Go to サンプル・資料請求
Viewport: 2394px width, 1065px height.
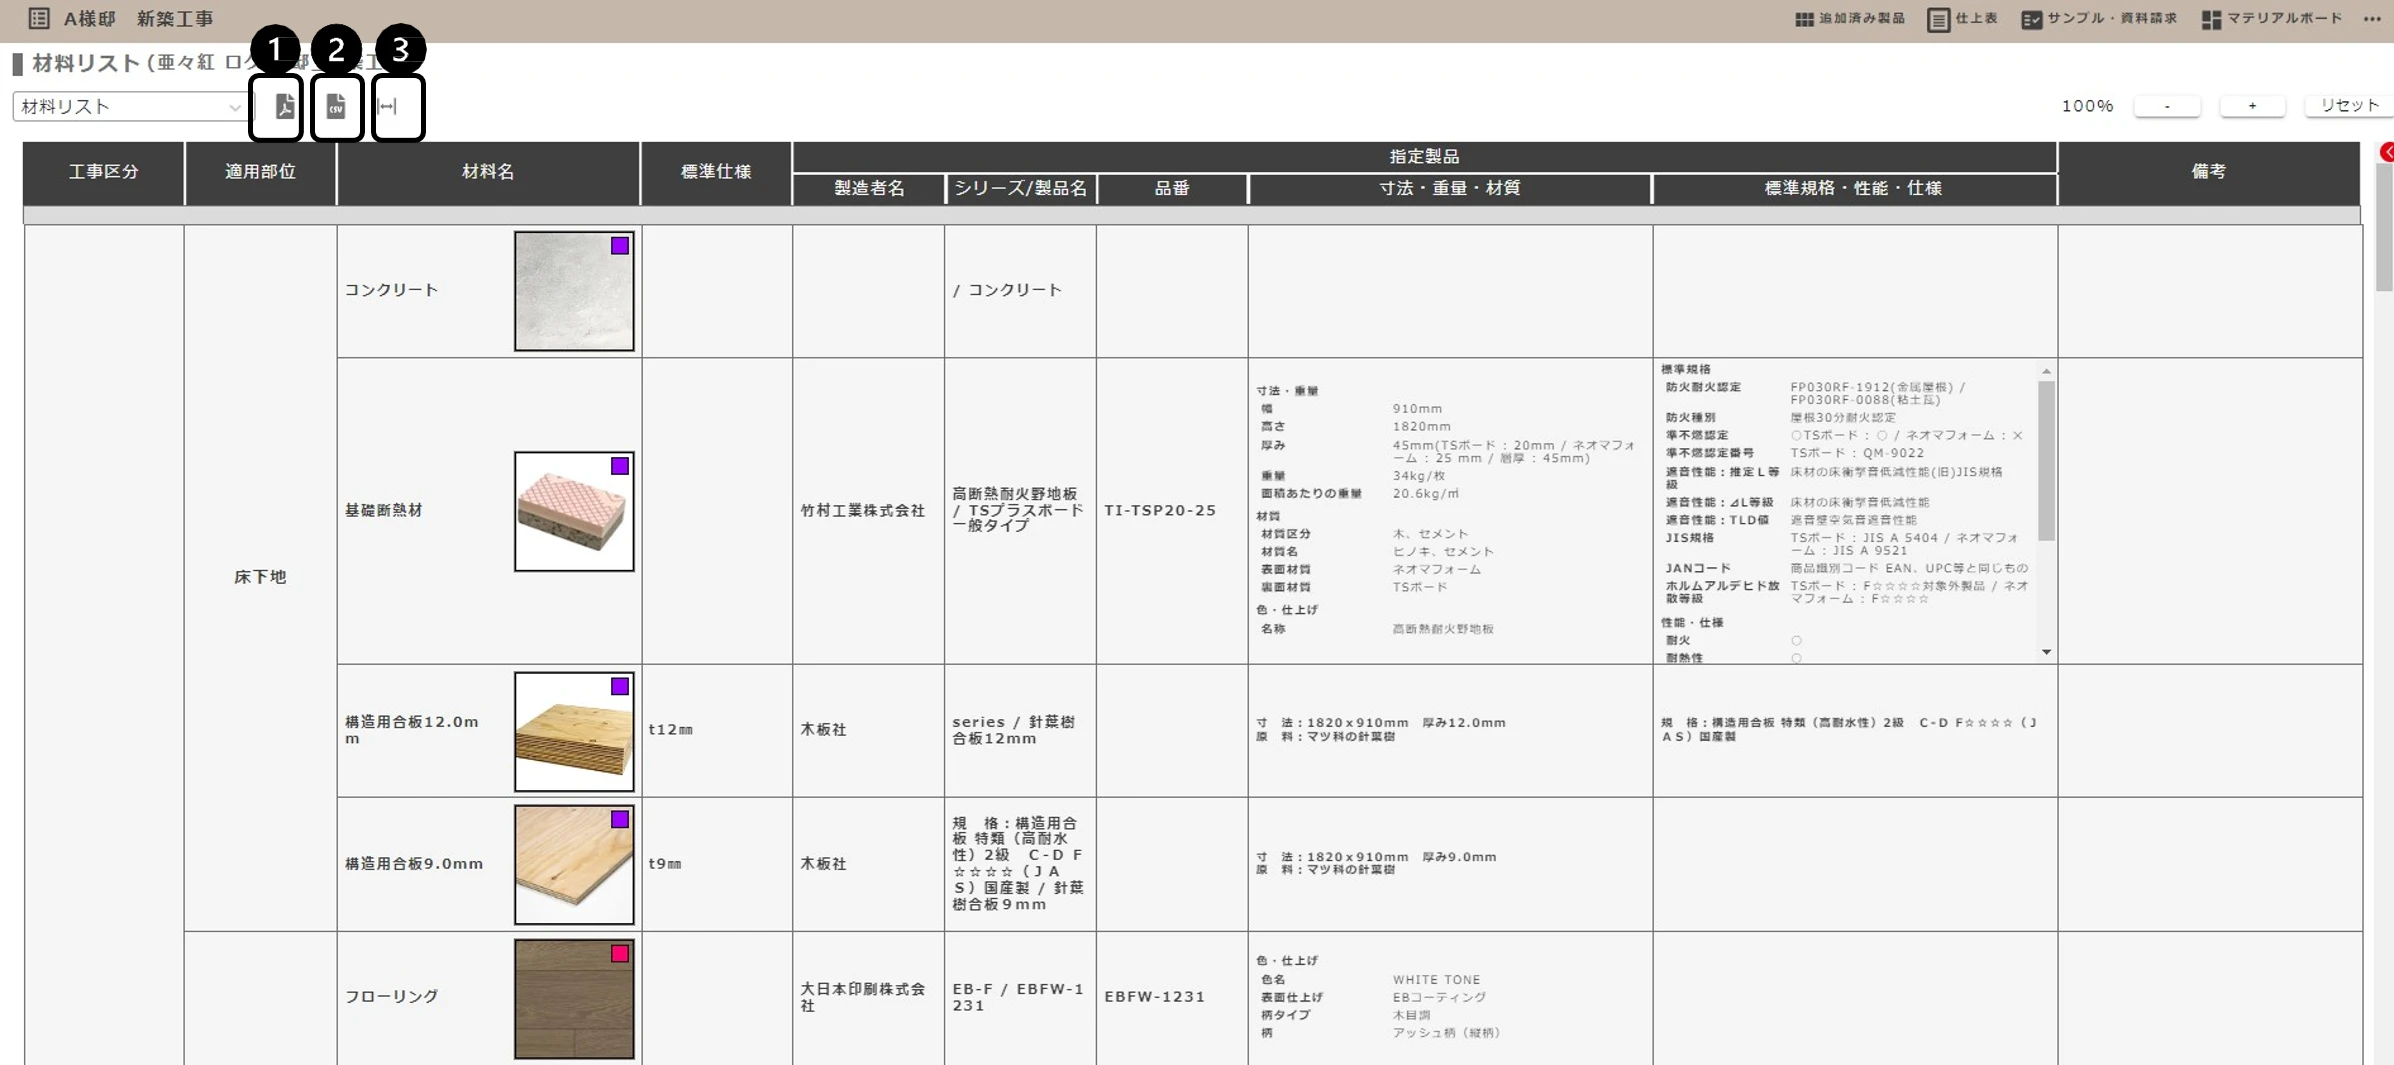coord(2099,19)
